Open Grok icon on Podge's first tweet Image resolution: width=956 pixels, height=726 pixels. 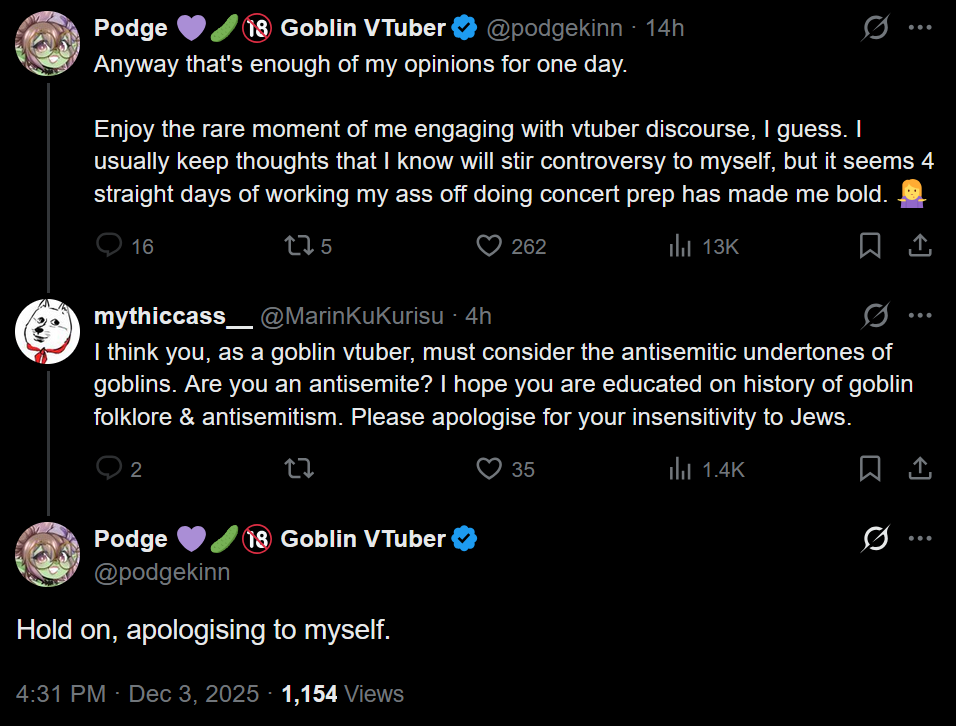(x=875, y=29)
